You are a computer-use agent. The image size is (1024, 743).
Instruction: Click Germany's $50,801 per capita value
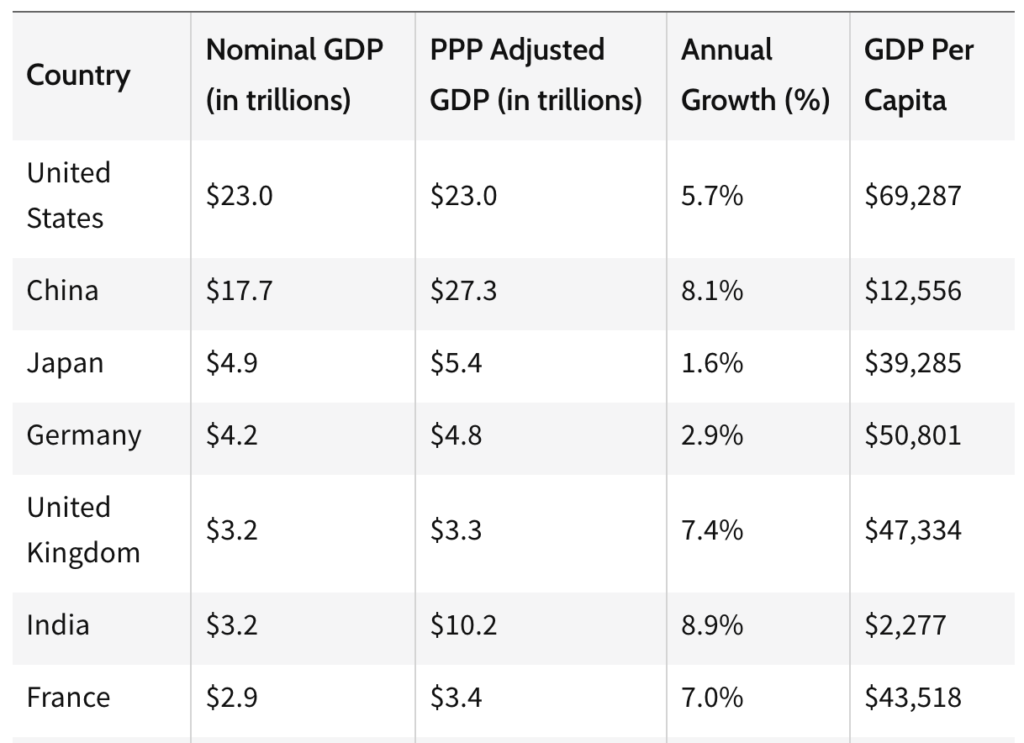coord(912,435)
